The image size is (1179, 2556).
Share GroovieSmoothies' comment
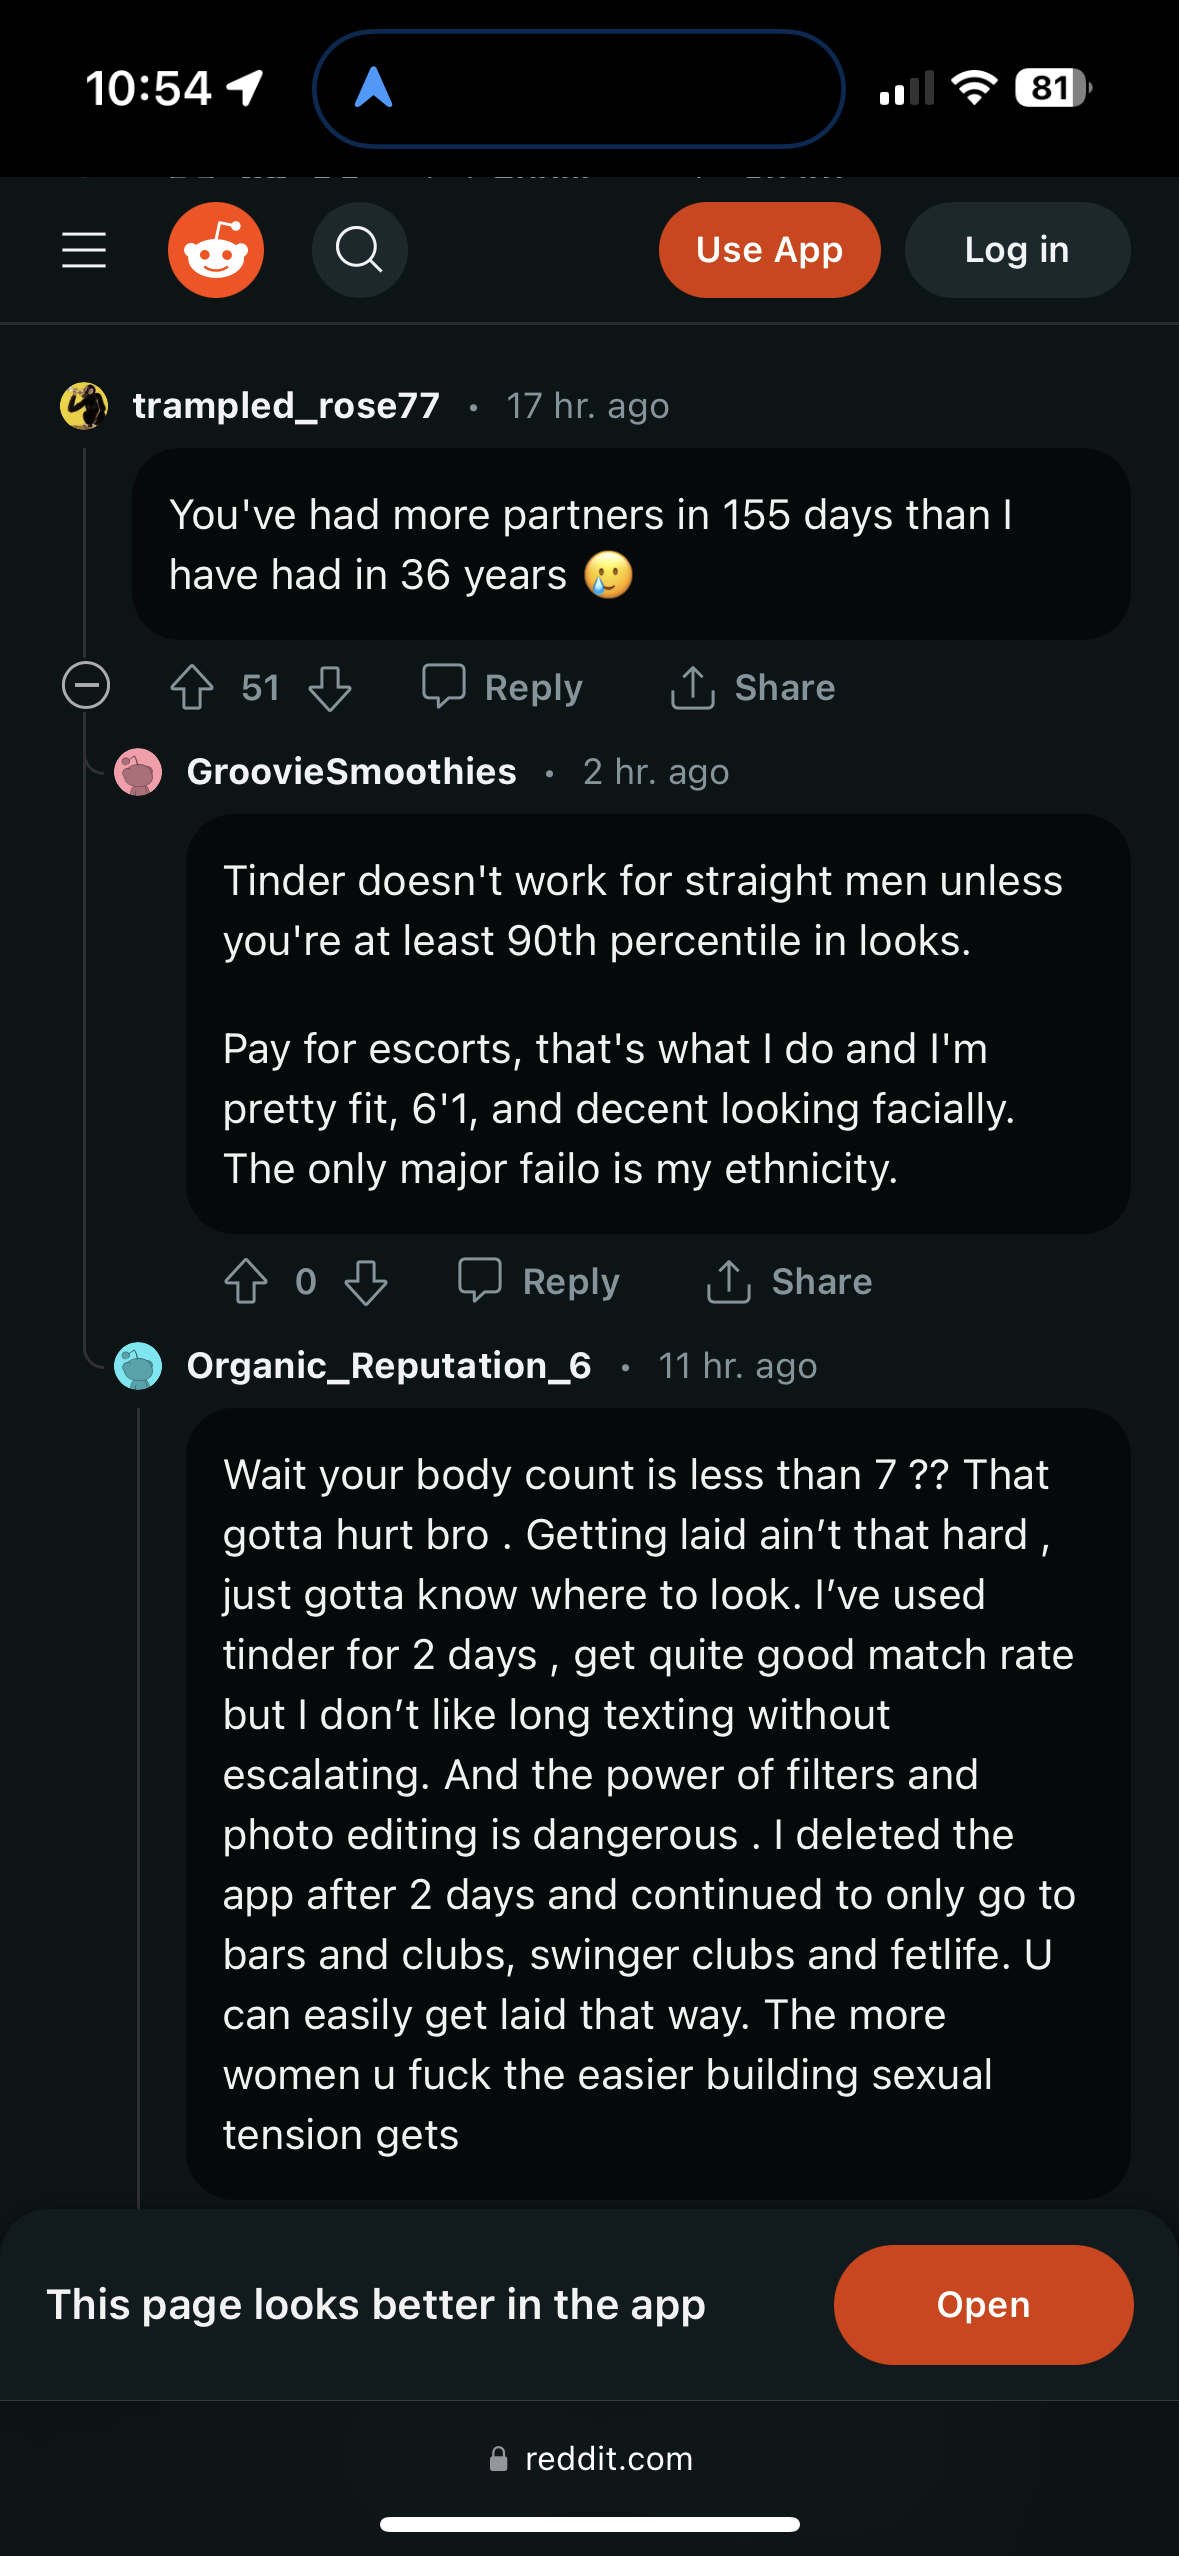(x=789, y=1282)
